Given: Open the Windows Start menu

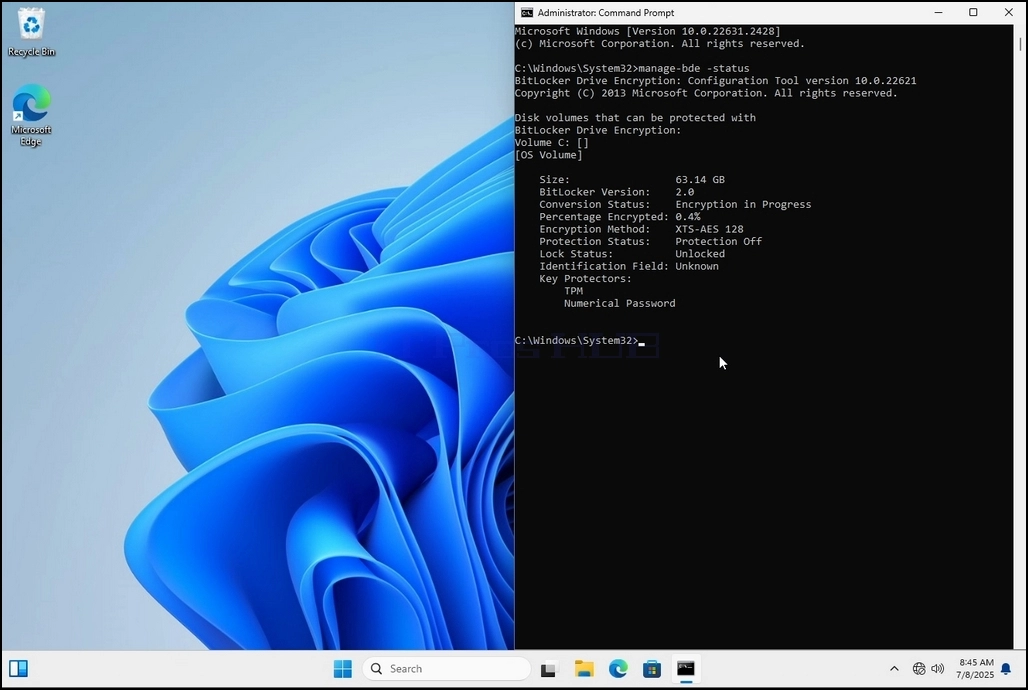Looking at the screenshot, I should pyautogui.click(x=342, y=668).
